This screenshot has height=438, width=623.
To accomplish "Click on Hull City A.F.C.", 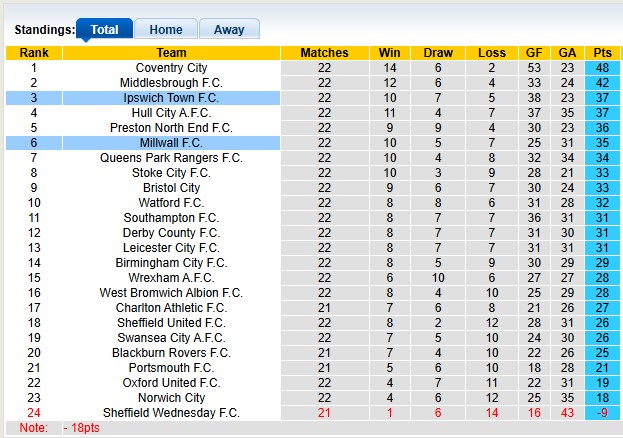I will click(171, 113).
